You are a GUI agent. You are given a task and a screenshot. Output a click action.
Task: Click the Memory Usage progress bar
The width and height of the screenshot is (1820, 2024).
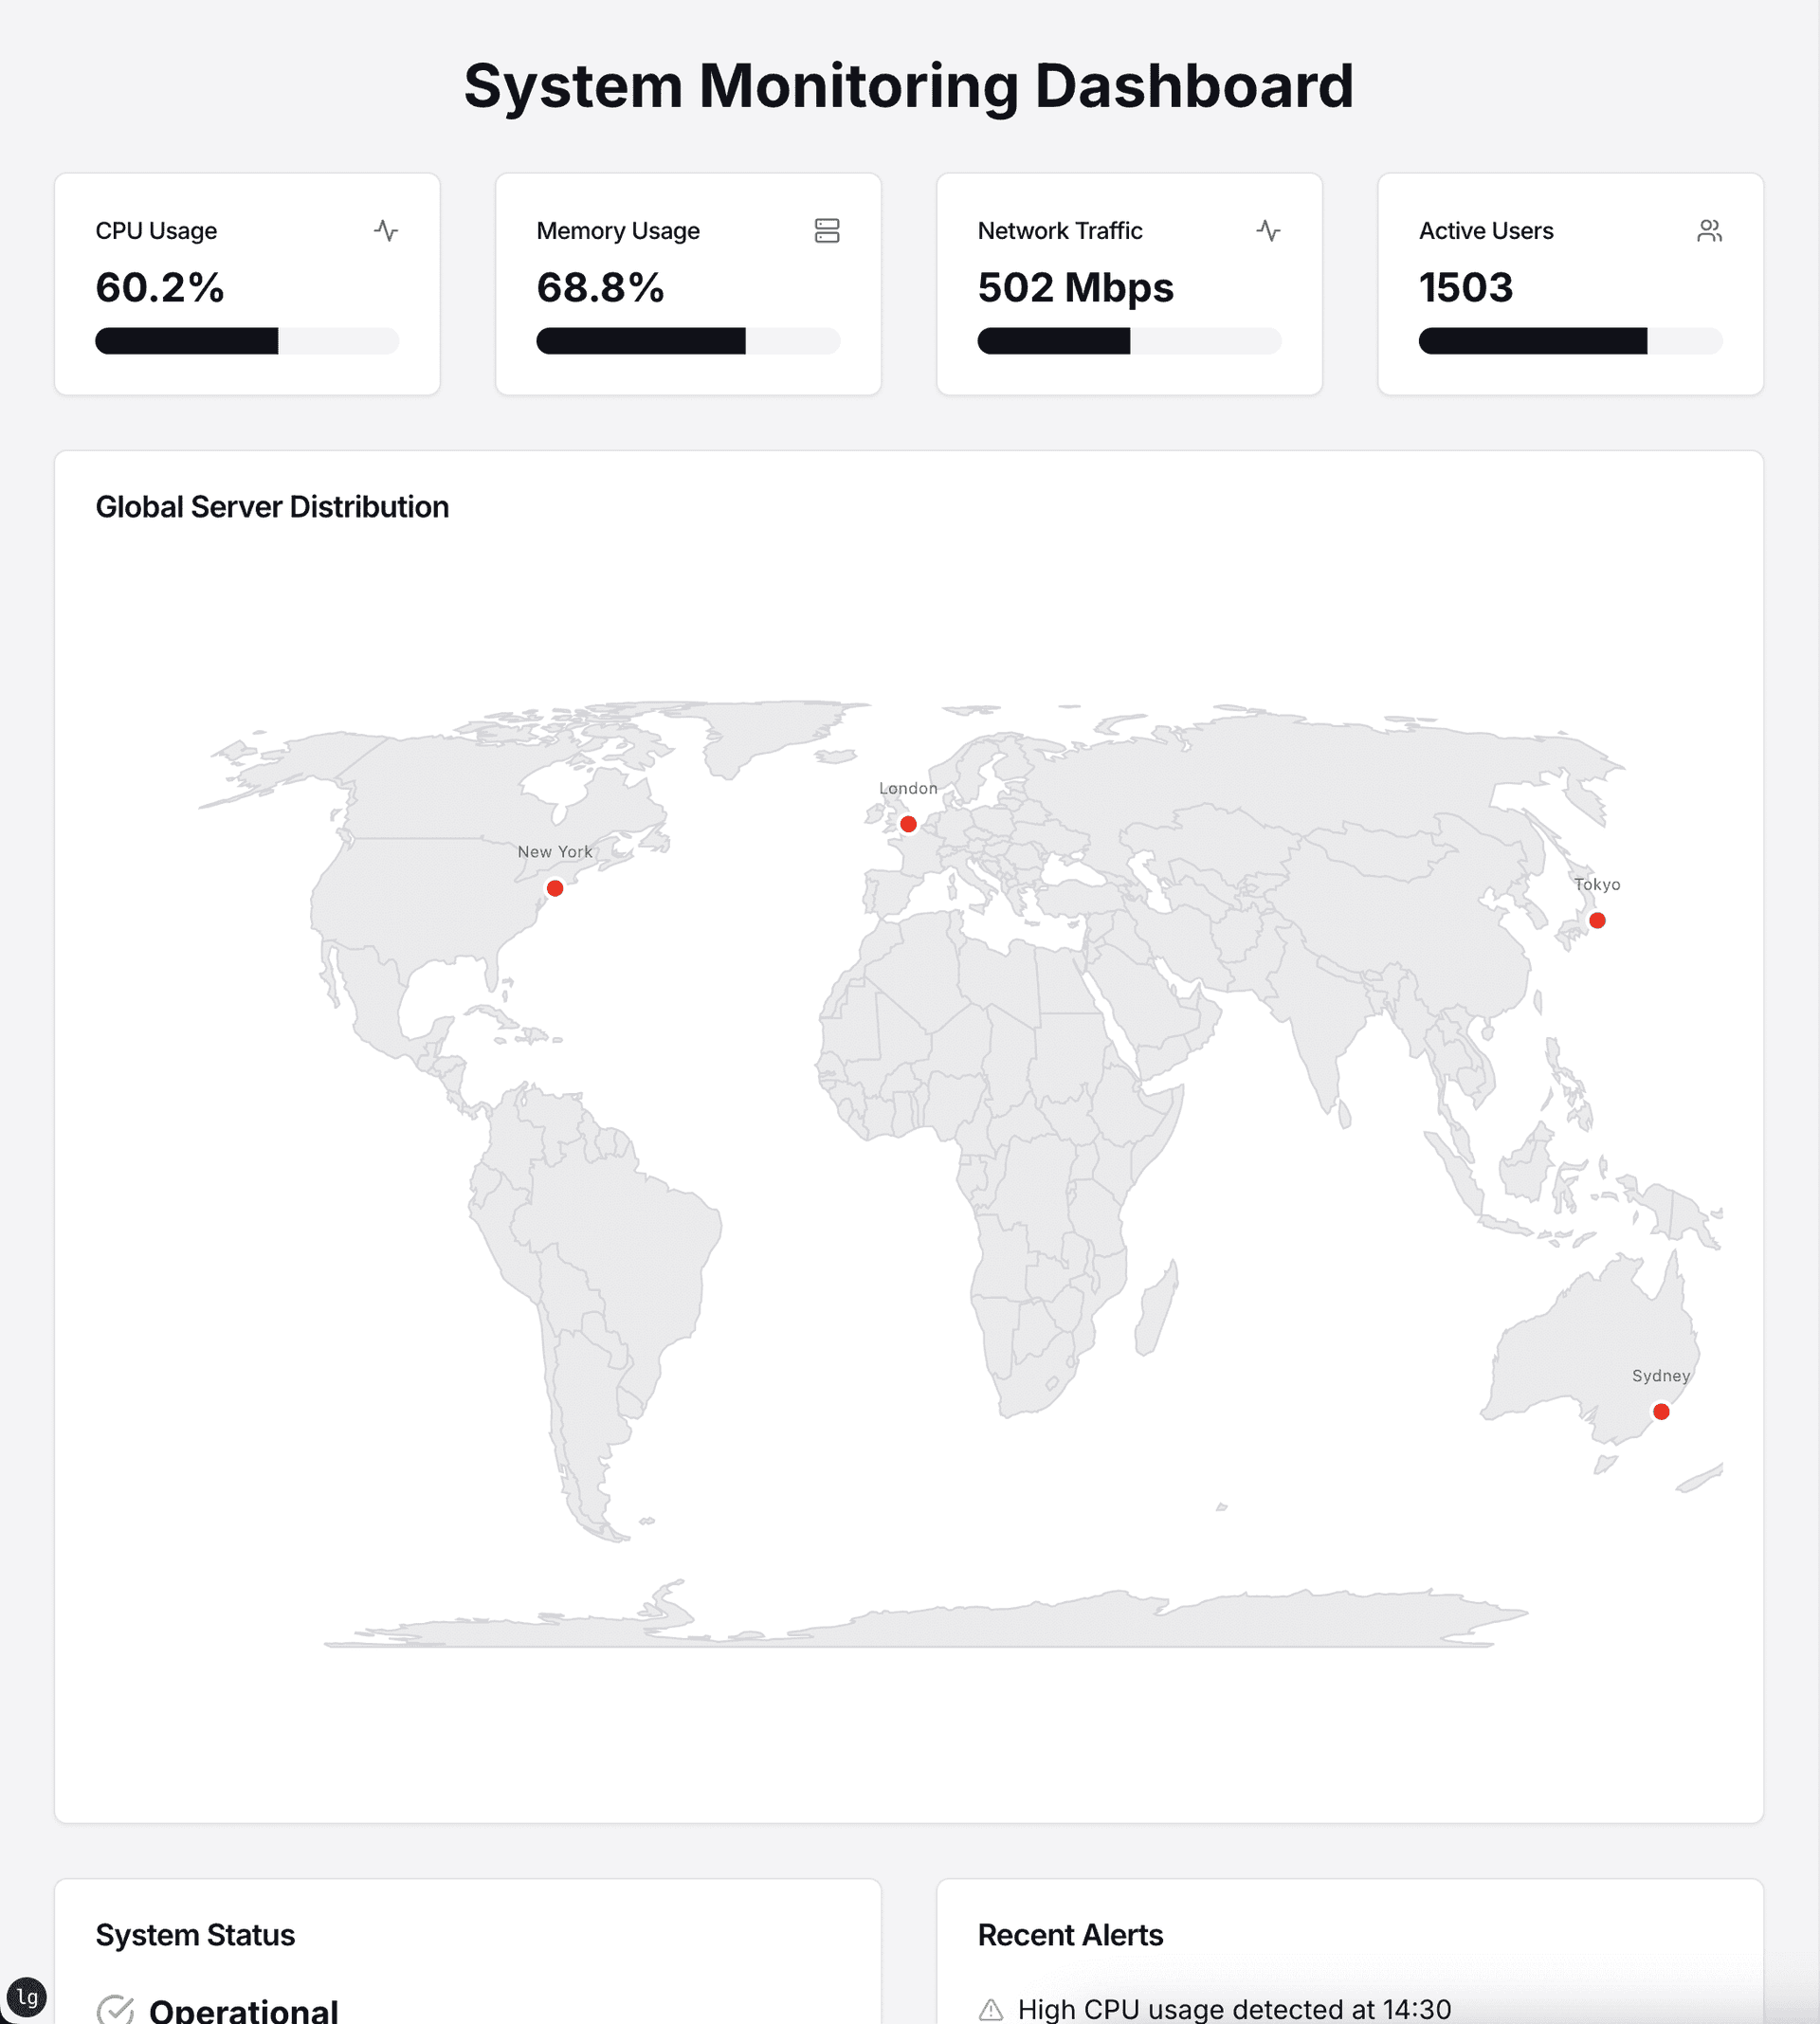[688, 341]
